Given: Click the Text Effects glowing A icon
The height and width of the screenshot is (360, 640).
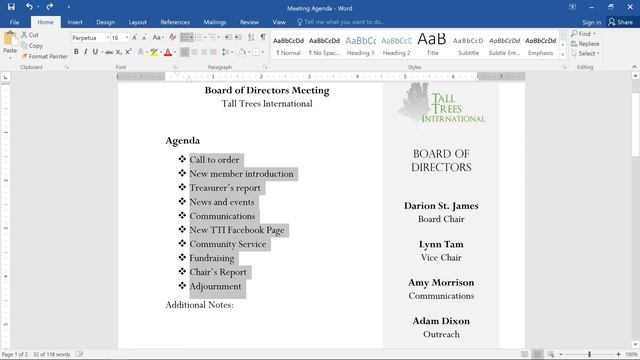Looking at the screenshot, I should click(x=140, y=52).
